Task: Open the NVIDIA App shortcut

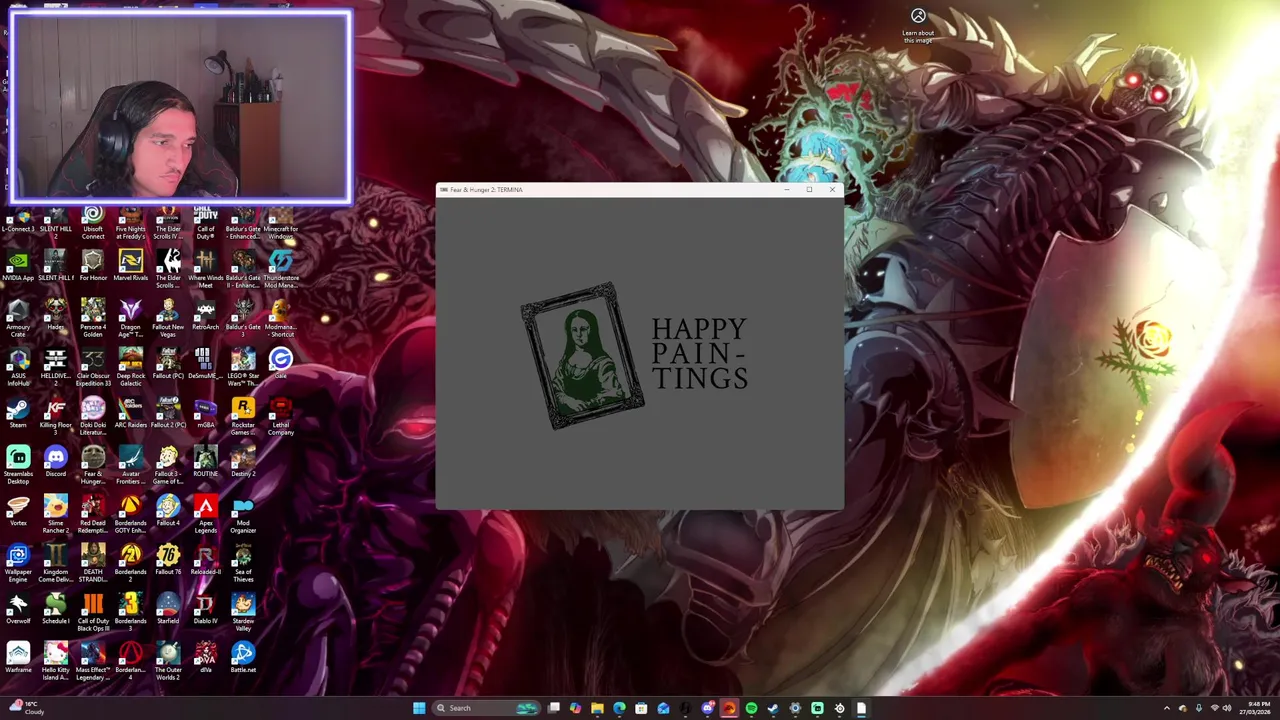Action: coord(18,267)
